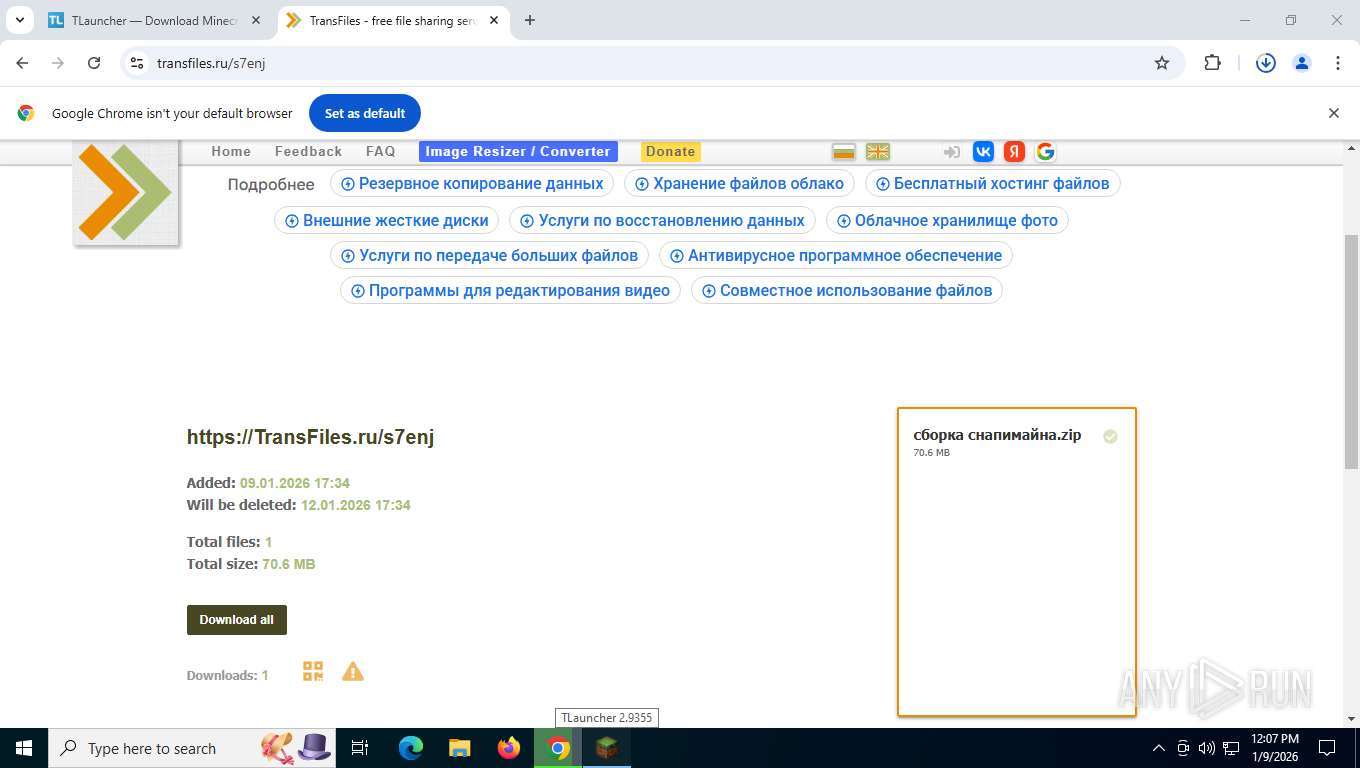
Task: Show QR code for the link
Action: coord(313,672)
